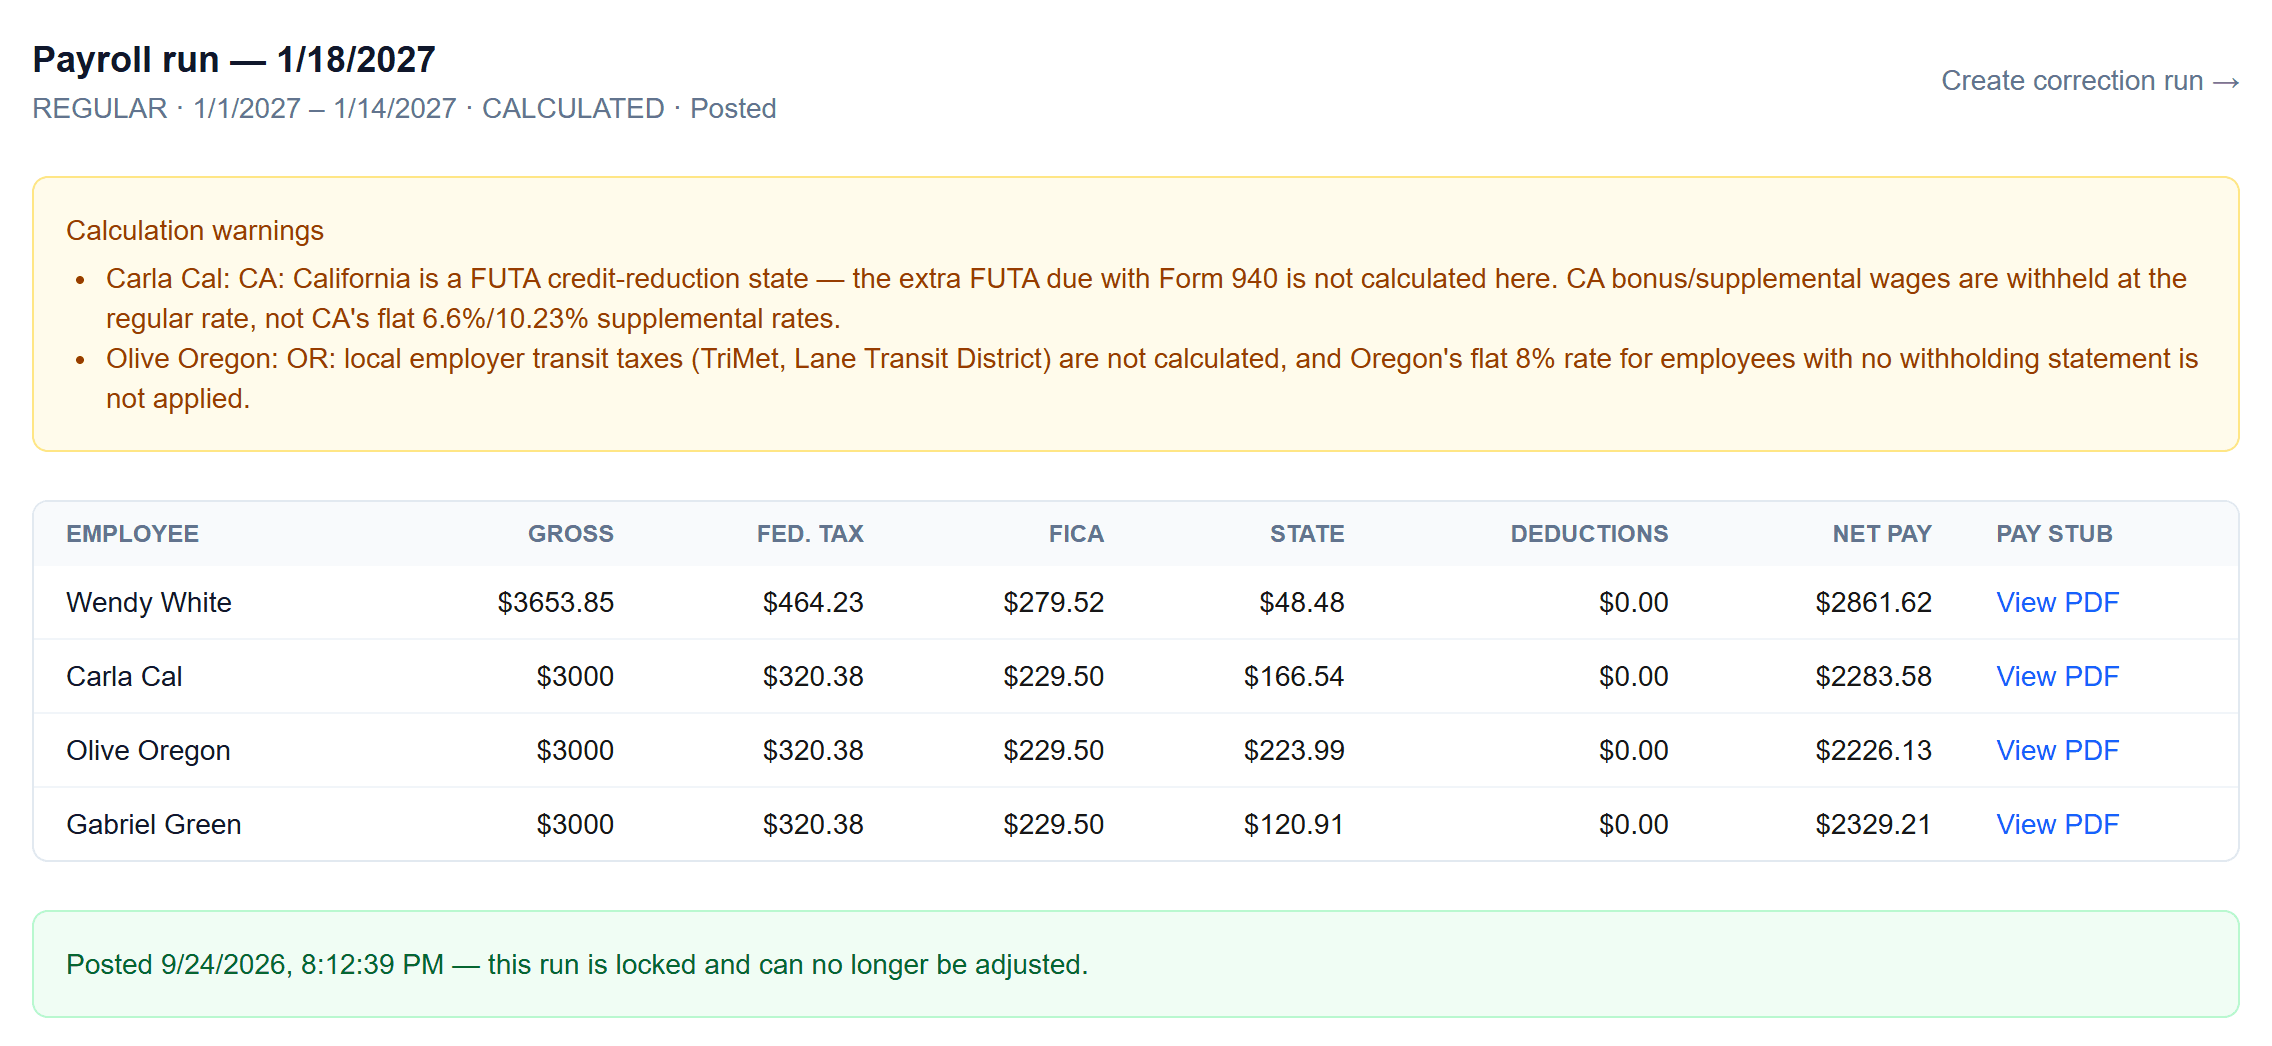
Task: Click the Calculation warnings heading
Action: [x=195, y=230]
